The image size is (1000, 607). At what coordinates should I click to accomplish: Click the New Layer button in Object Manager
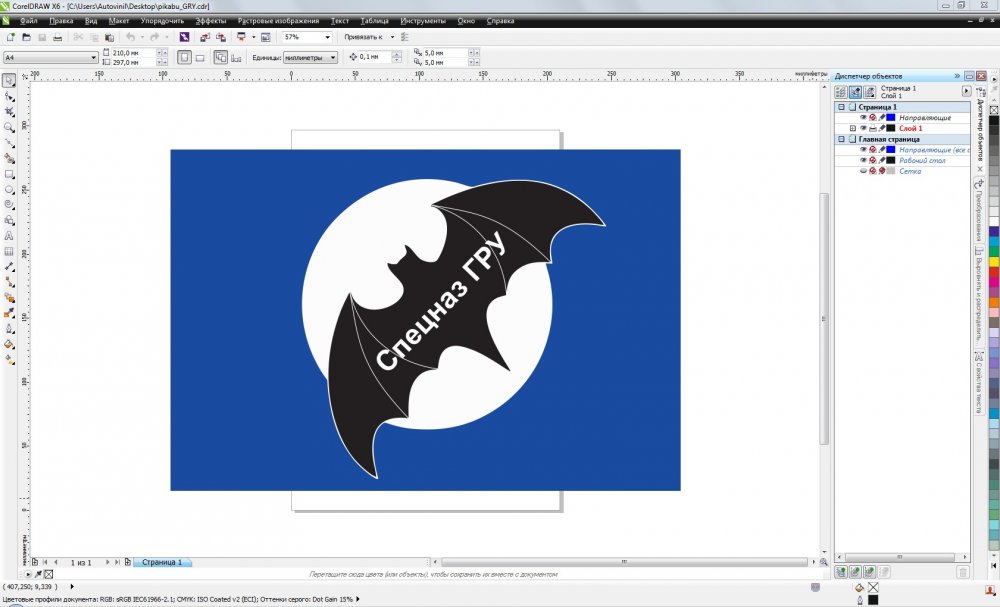(841, 571)
